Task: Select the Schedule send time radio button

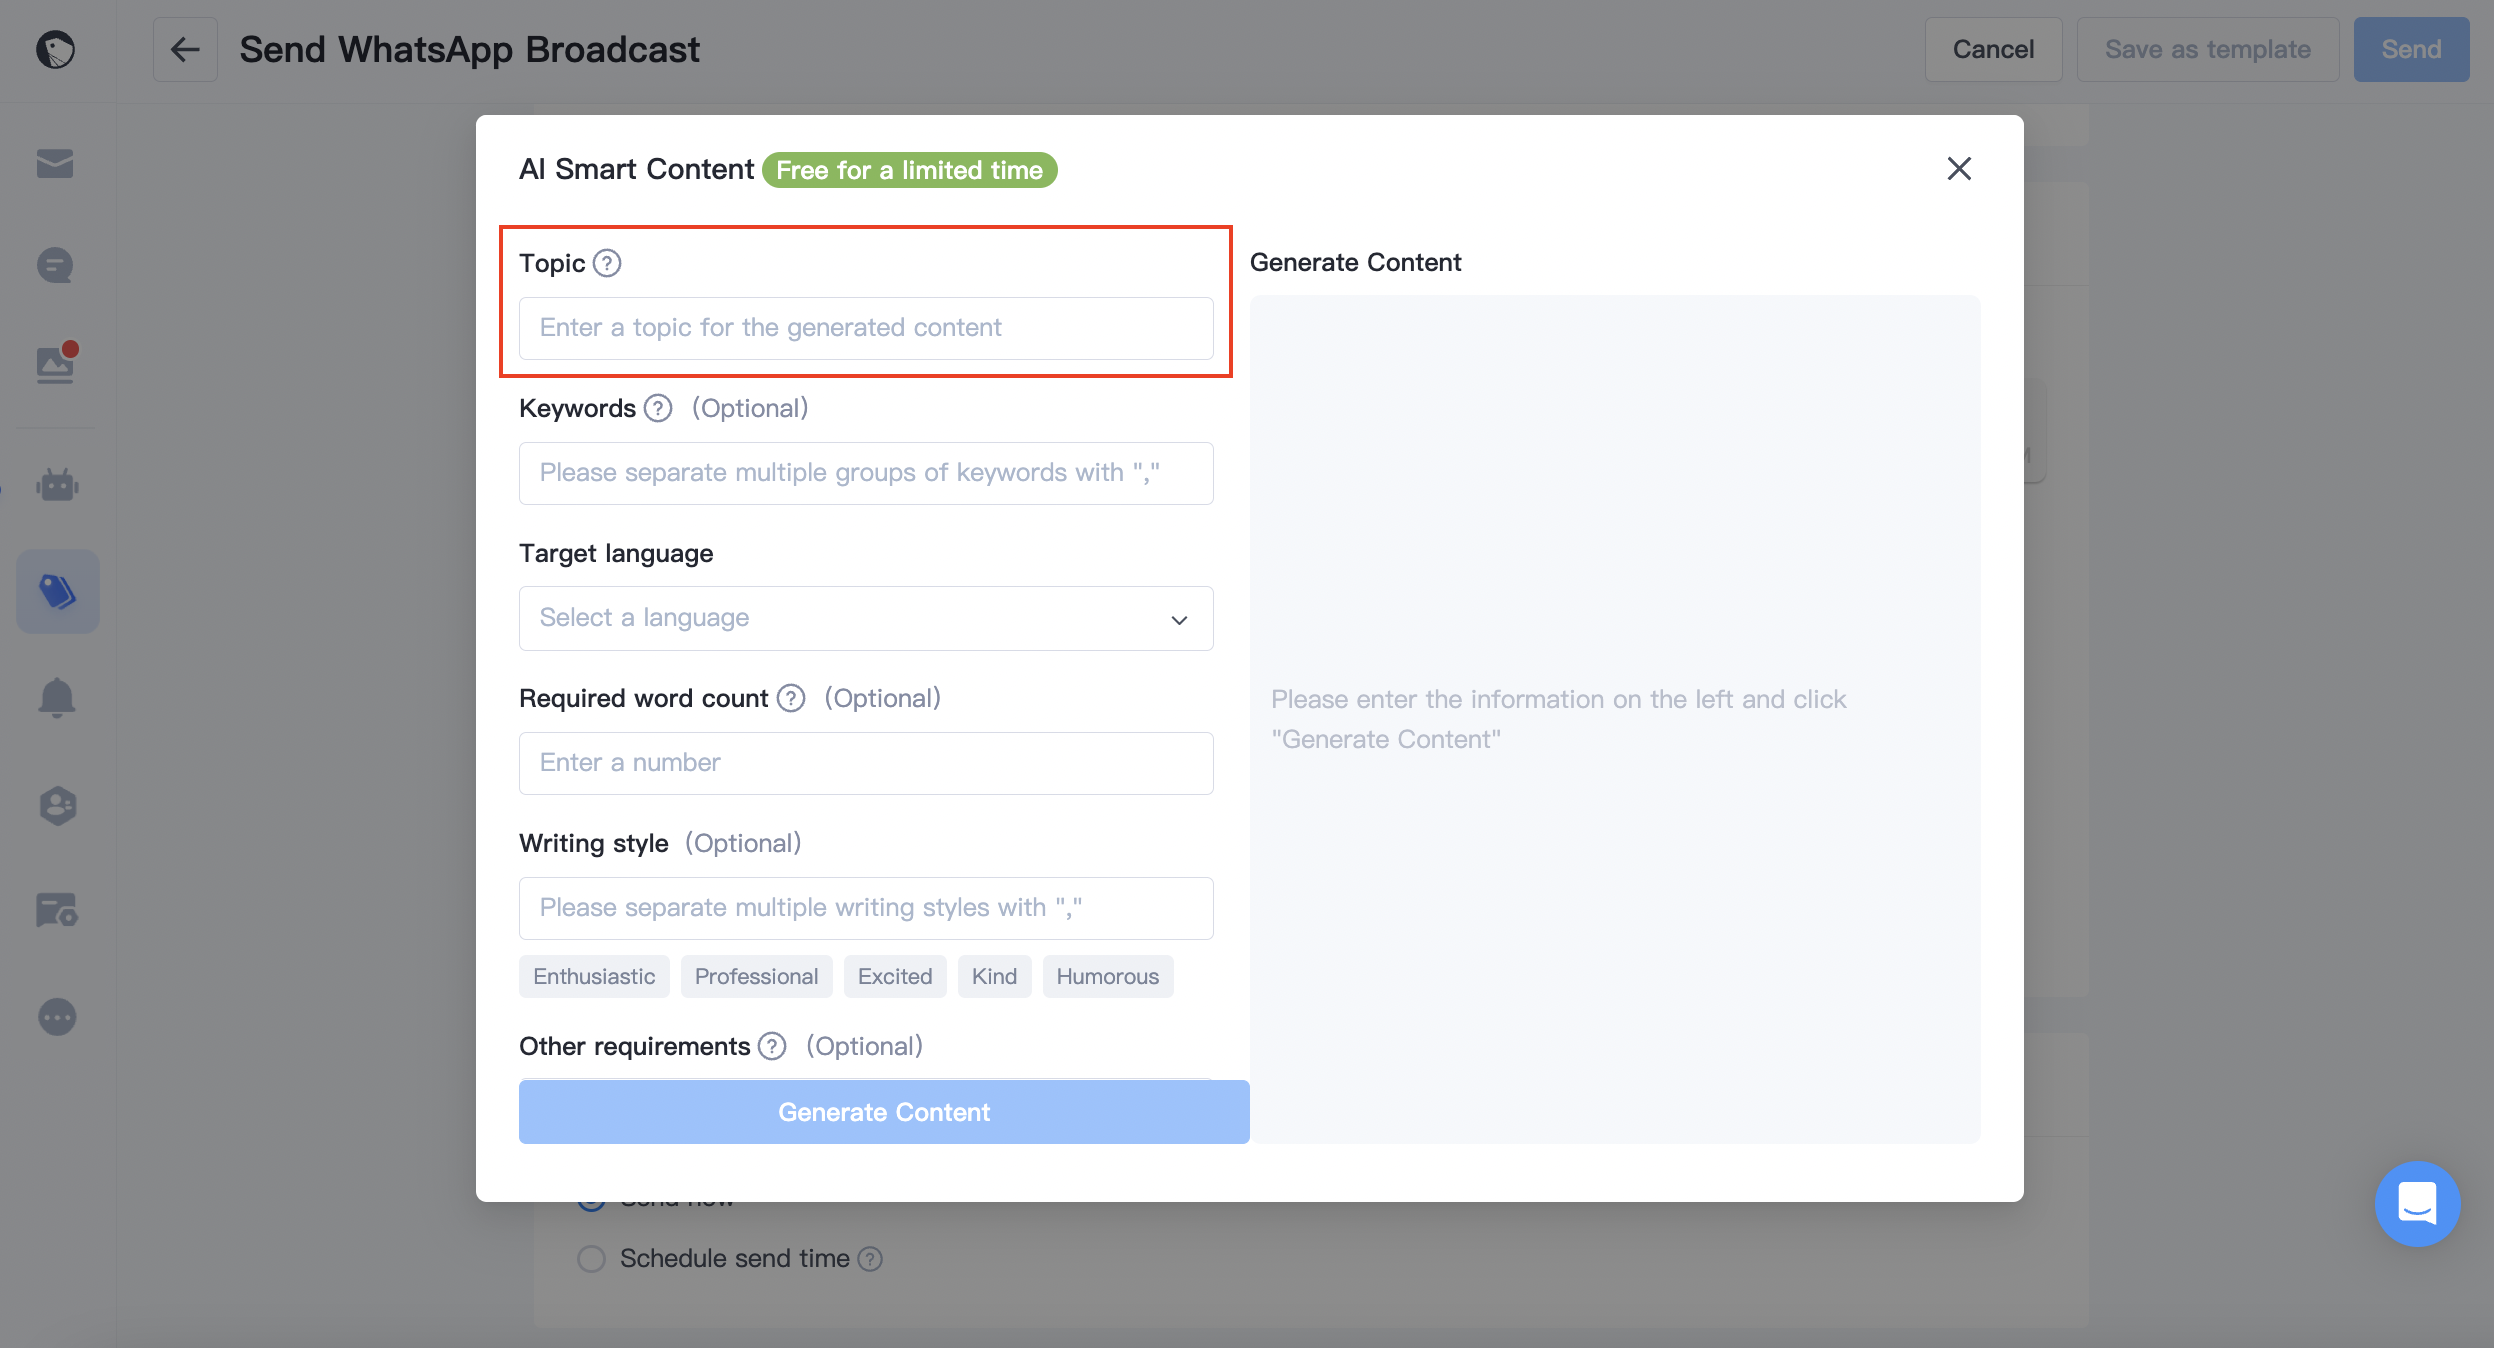Action: 592,1258
